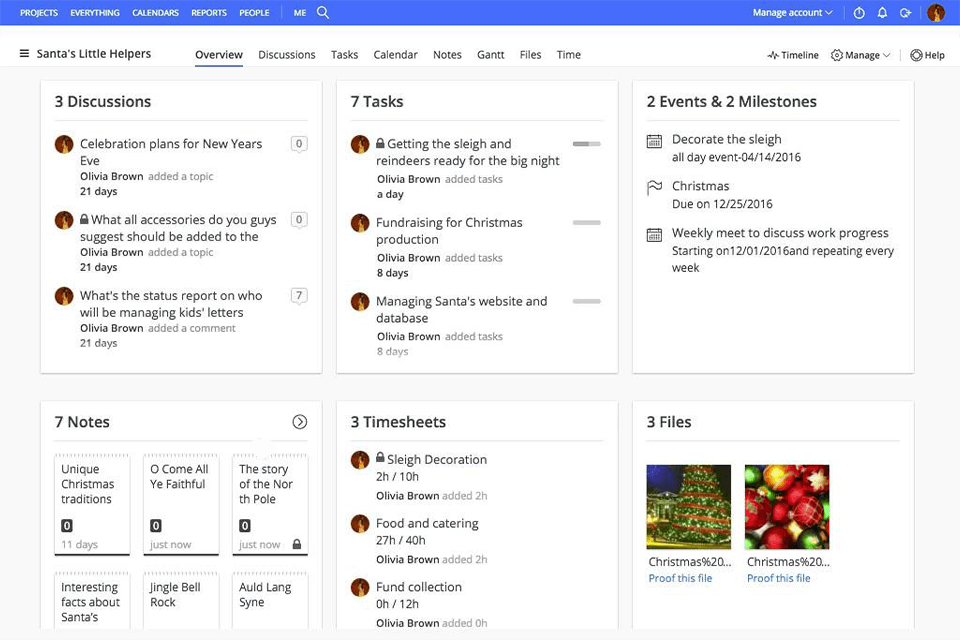Click 'Proof this file' under the Christmas tree image
960x640 pixels.
coord(680,578)
